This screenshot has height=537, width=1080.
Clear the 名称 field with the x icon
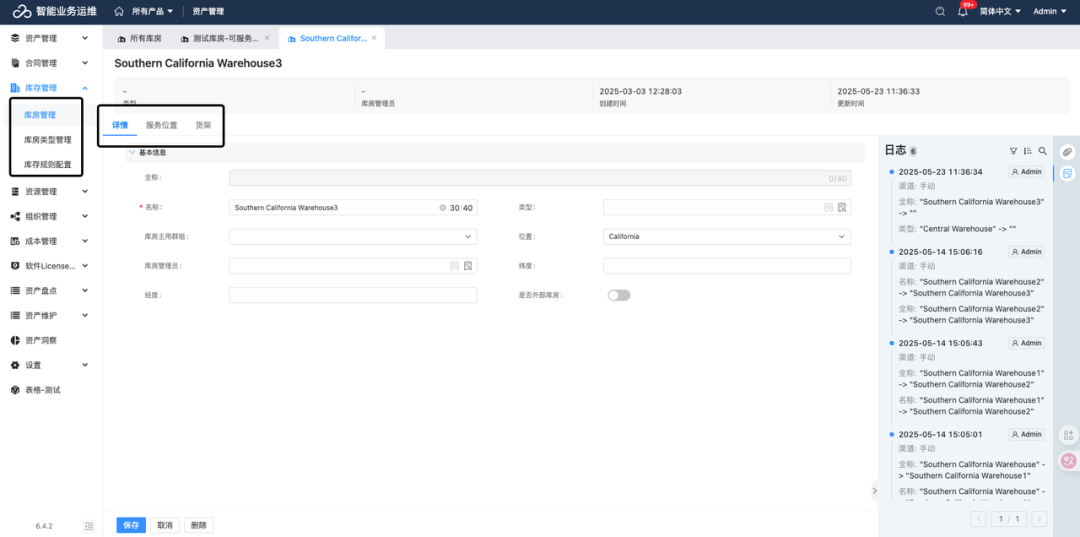click(x=442, y=207)
